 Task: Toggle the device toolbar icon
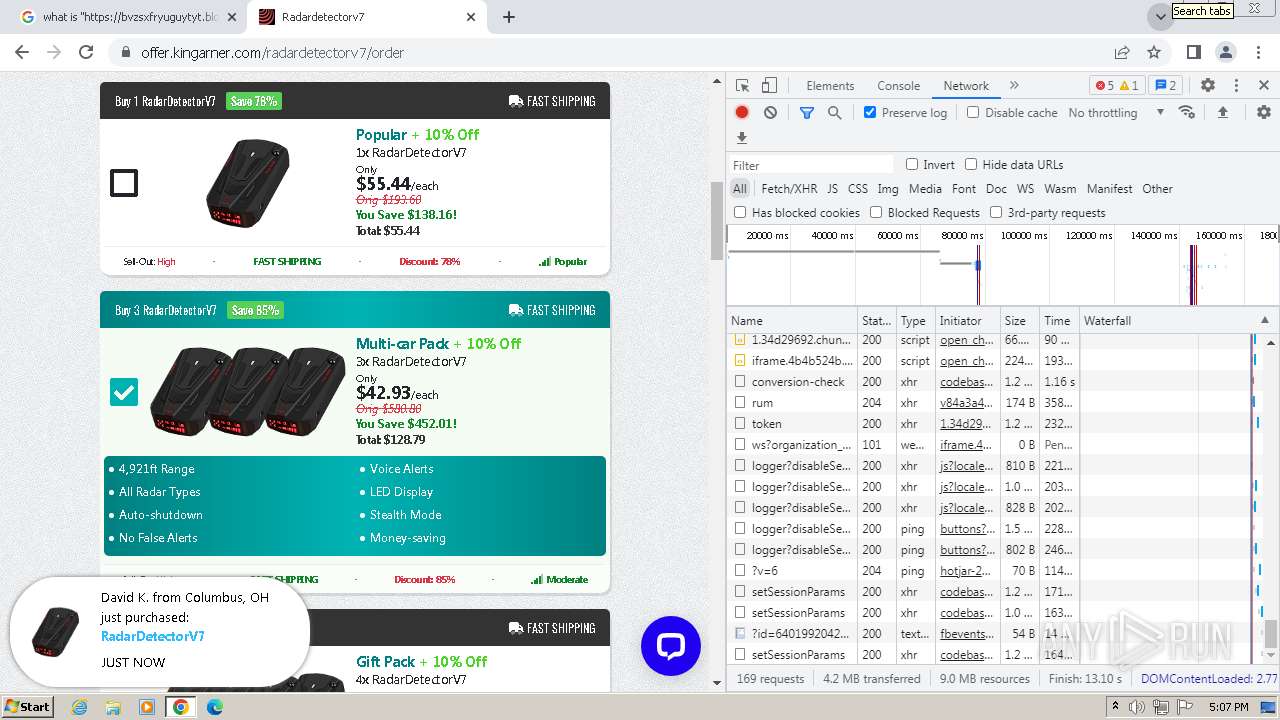point(769,86)
